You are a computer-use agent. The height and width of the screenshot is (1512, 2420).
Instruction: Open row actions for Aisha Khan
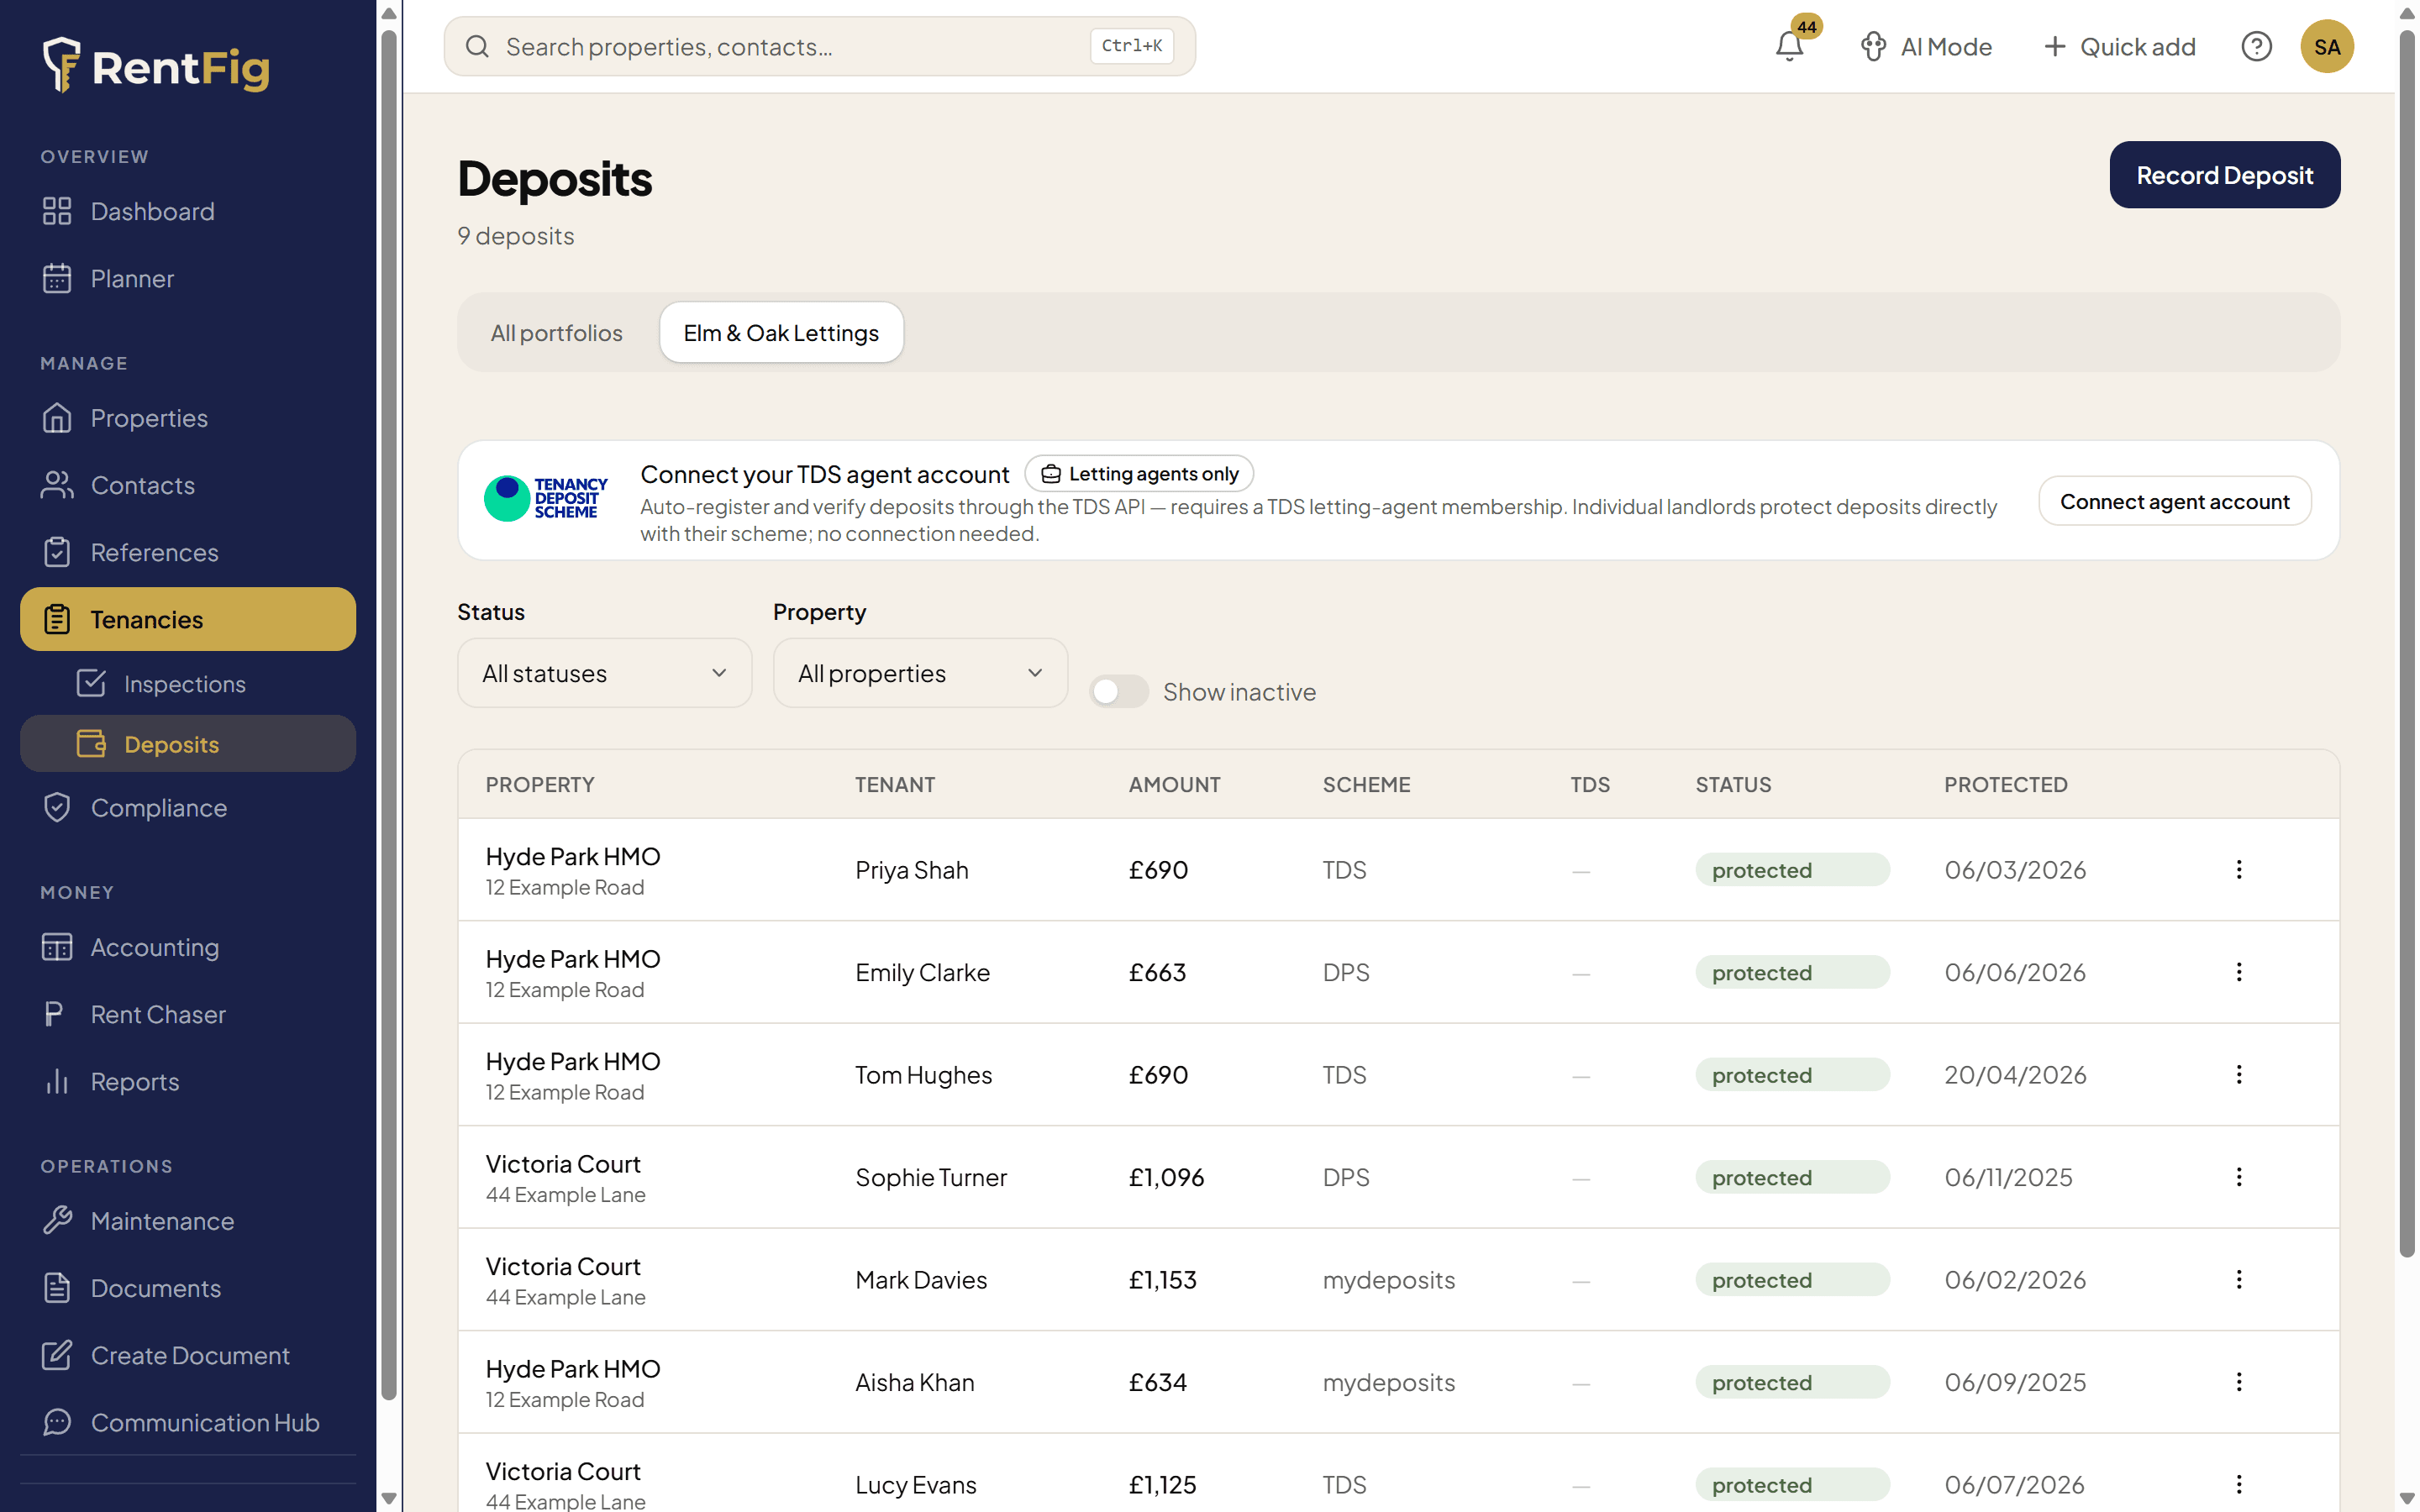(2239, 1382)
